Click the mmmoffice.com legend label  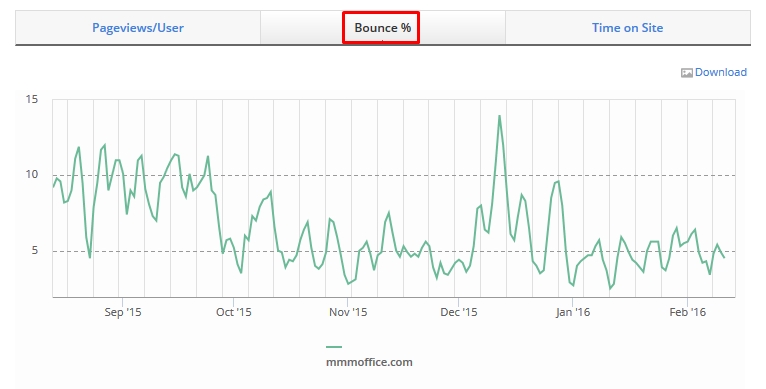tap(369, 362)
